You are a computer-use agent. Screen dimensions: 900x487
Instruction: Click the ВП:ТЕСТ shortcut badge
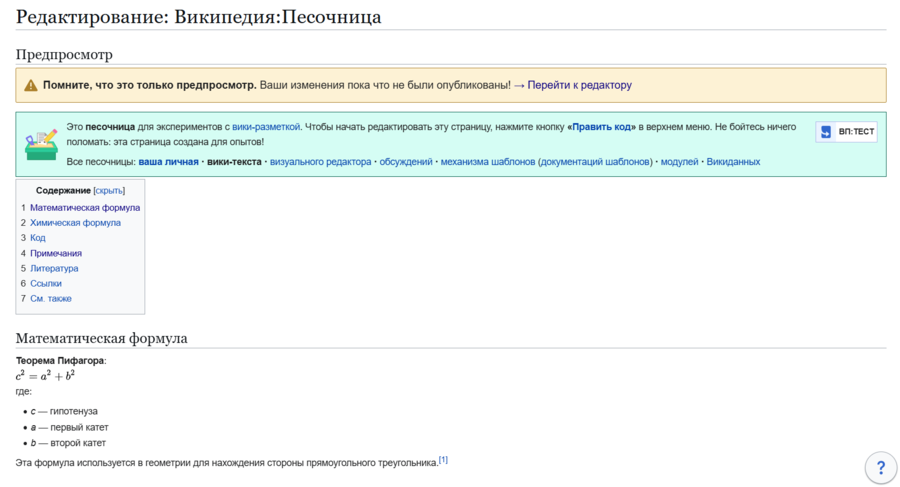846,132
